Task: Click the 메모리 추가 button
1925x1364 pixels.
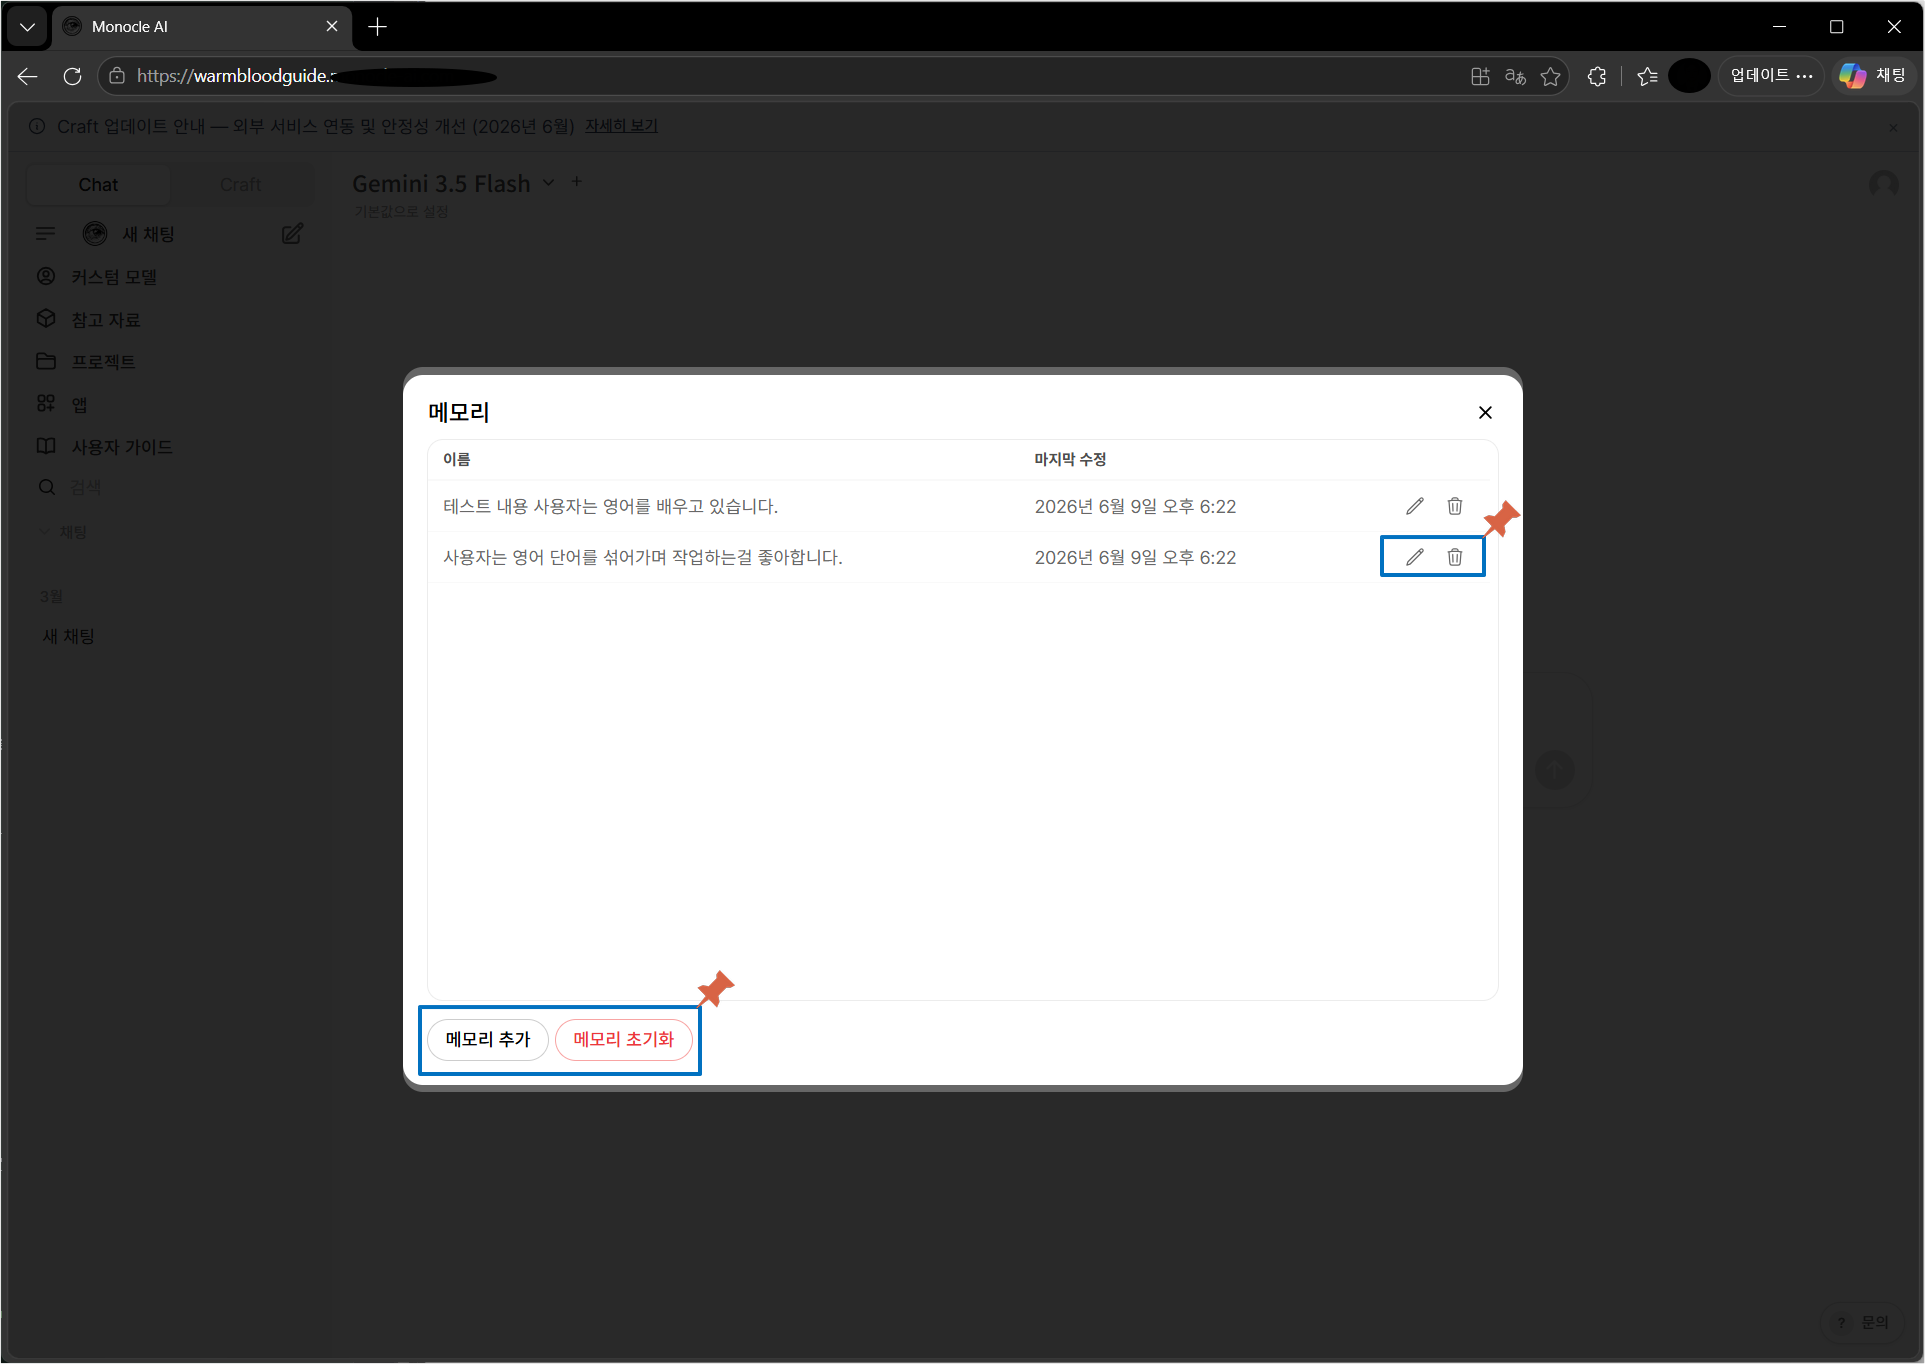Action: pyautogui.click(x=488, y=1039)
